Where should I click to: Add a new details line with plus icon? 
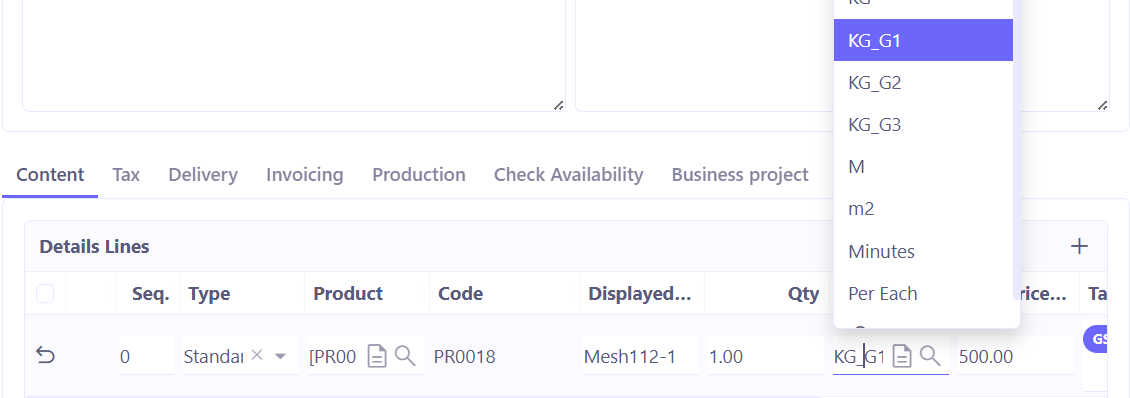click(x=1079, y=247)
